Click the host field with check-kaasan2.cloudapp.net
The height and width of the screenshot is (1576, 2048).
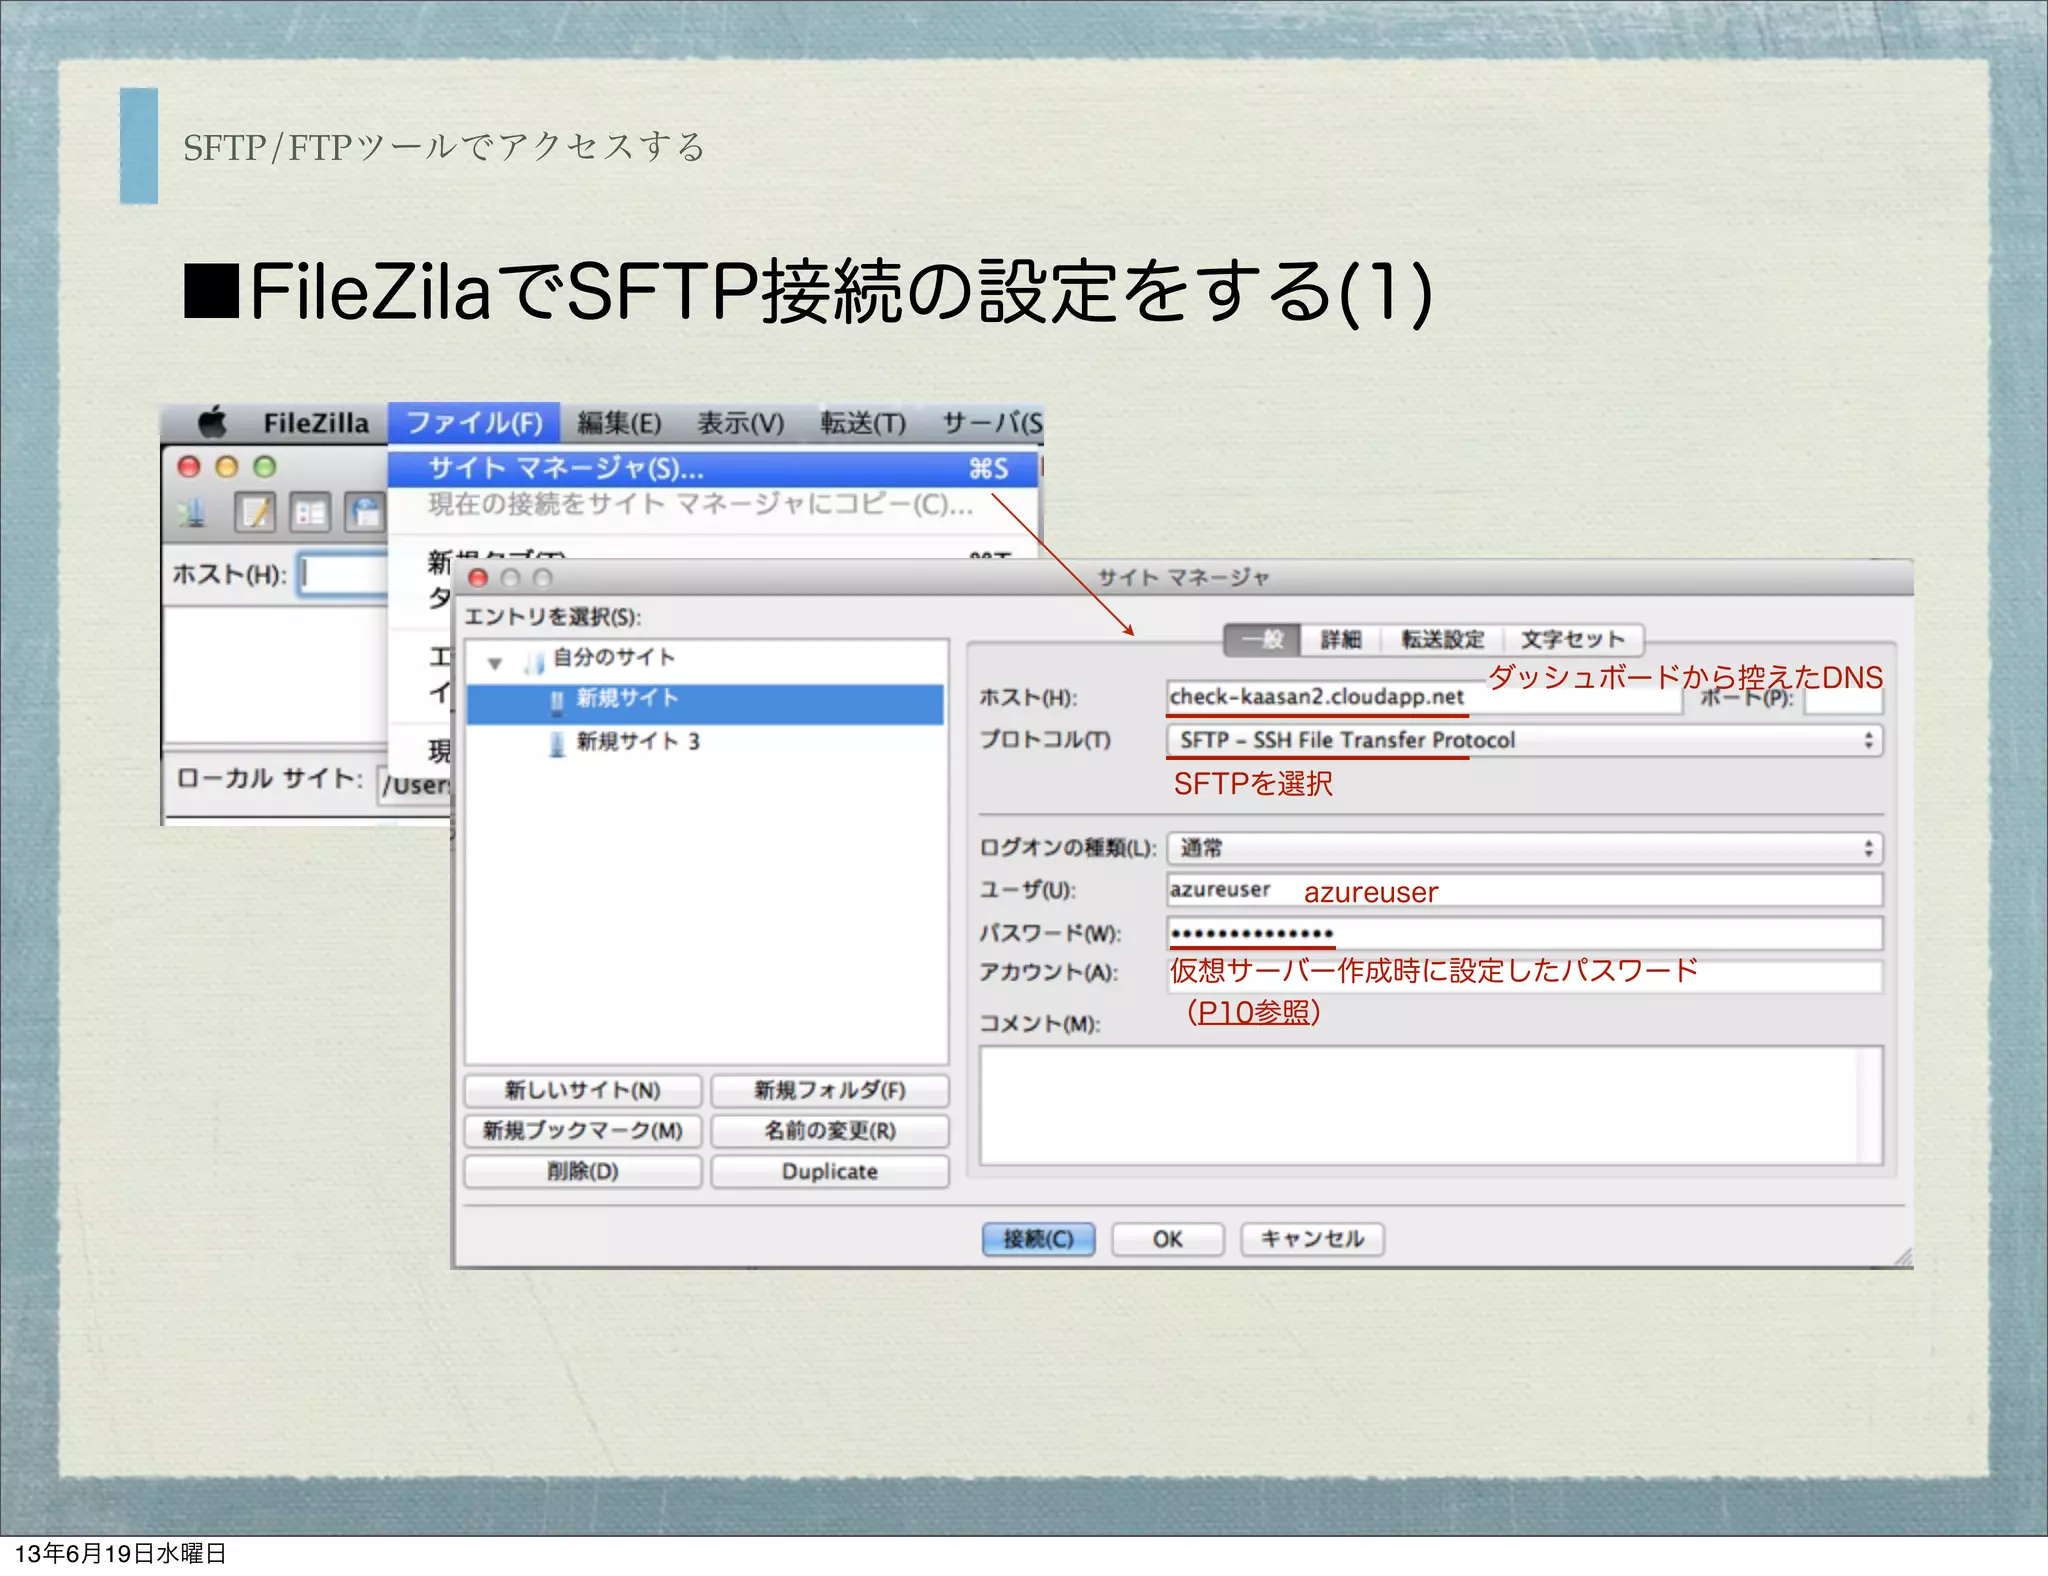click(1424, 697)
